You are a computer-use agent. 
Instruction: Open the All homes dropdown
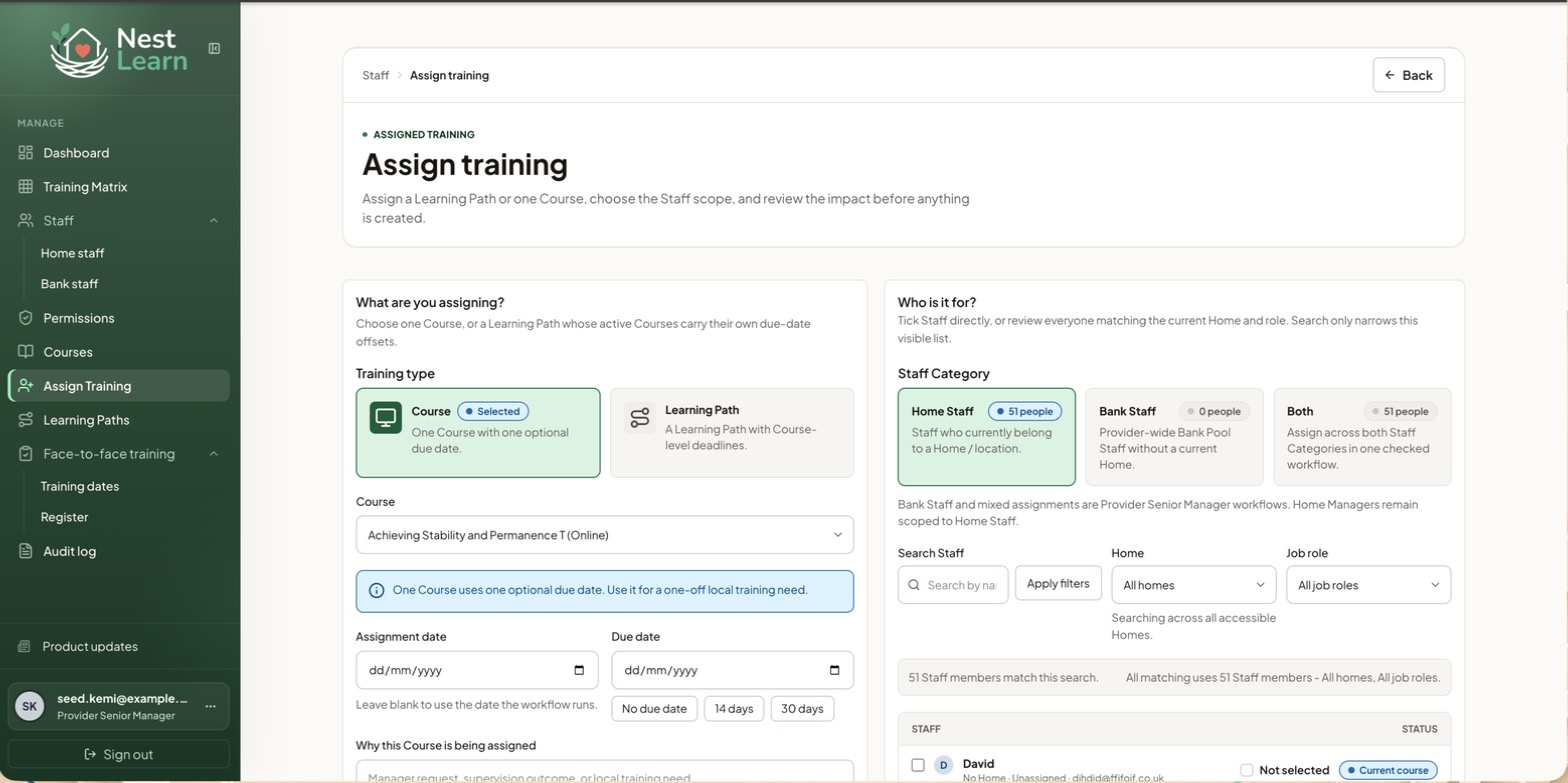pos(1194,585)
